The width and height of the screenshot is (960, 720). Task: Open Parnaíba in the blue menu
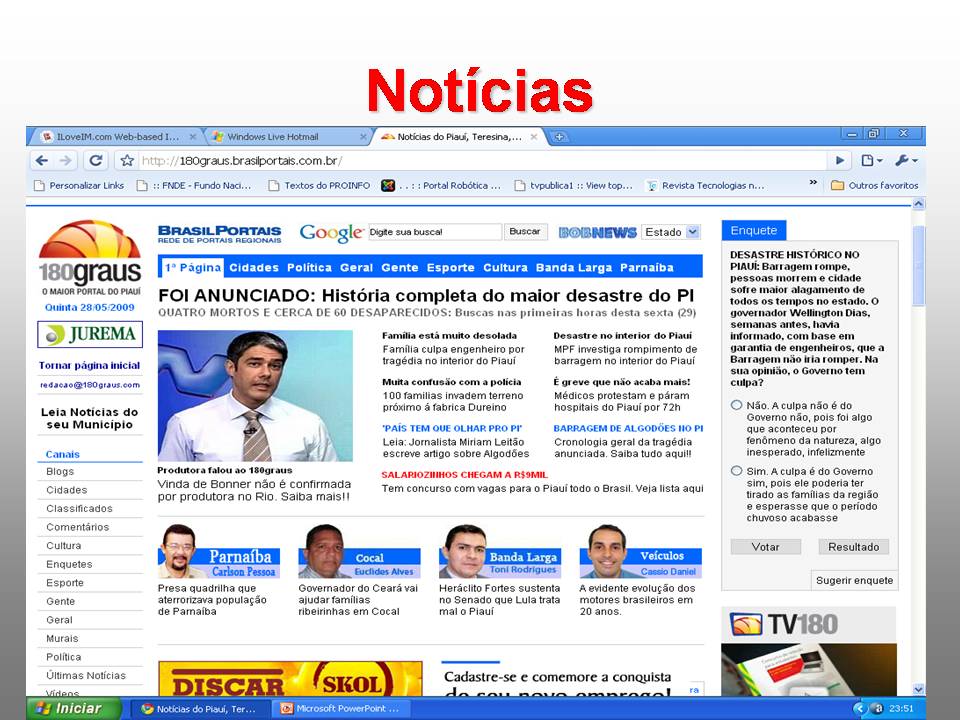[647, 268]
